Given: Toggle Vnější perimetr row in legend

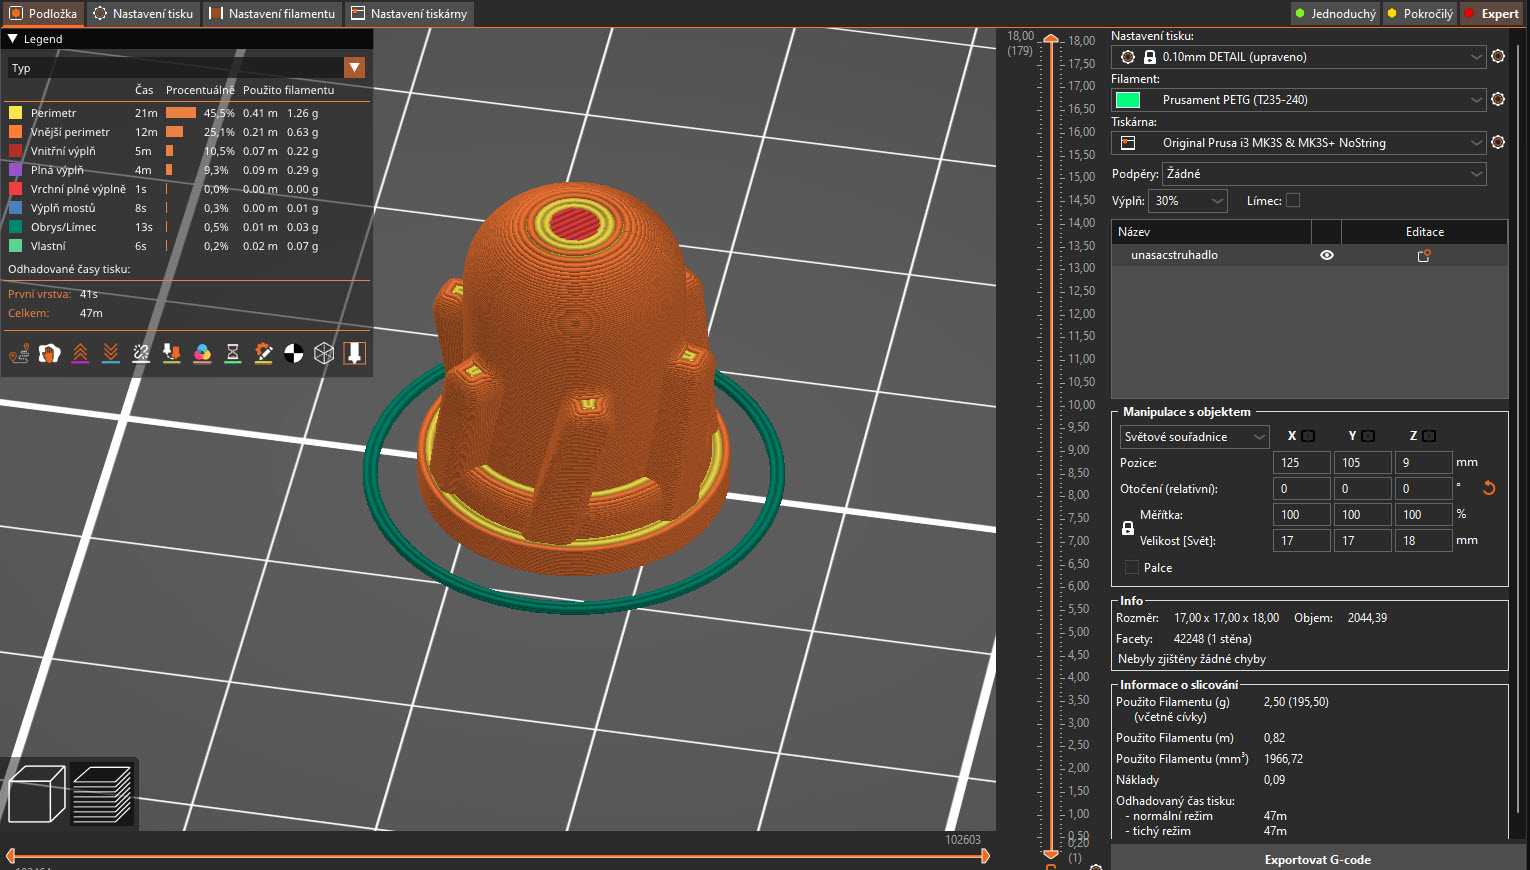Looking at the screenshot, I should 188,132.
